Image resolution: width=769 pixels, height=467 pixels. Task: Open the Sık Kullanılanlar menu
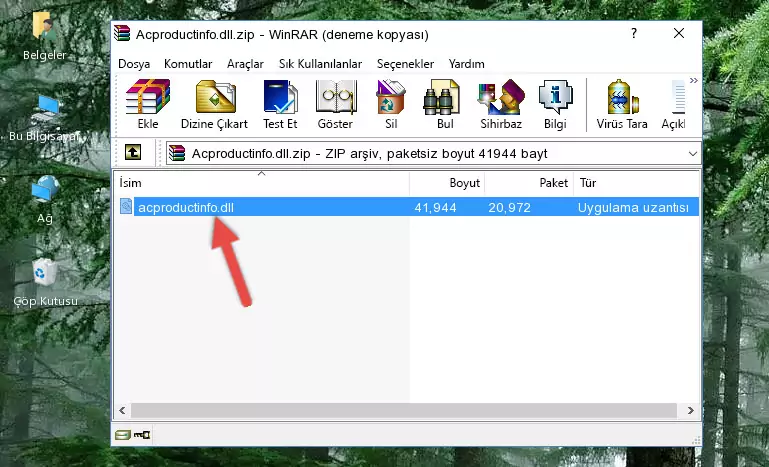pyautogui.click(x=320, y=64)
